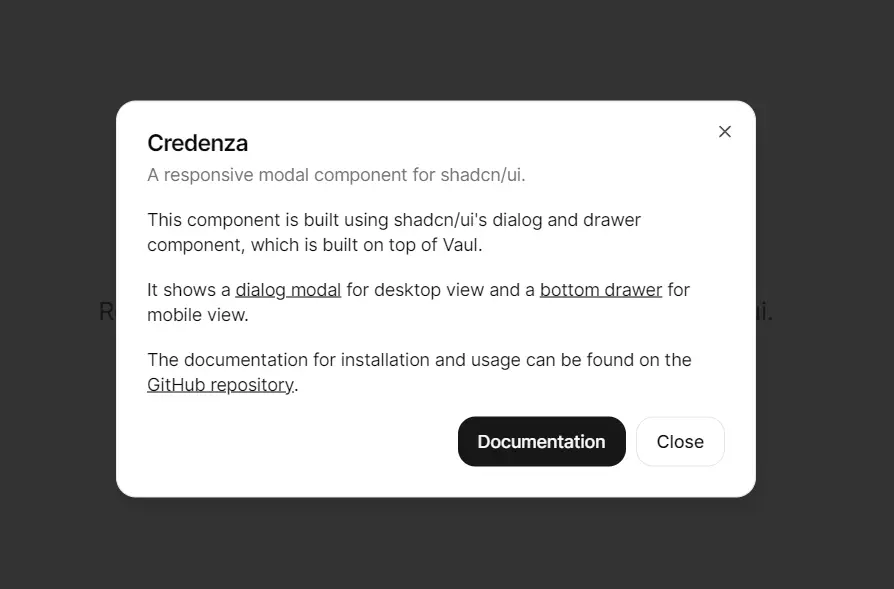894x589 pixels.
Task: Click the dark overlay above the dialog
Action: (x=446, y=50)
